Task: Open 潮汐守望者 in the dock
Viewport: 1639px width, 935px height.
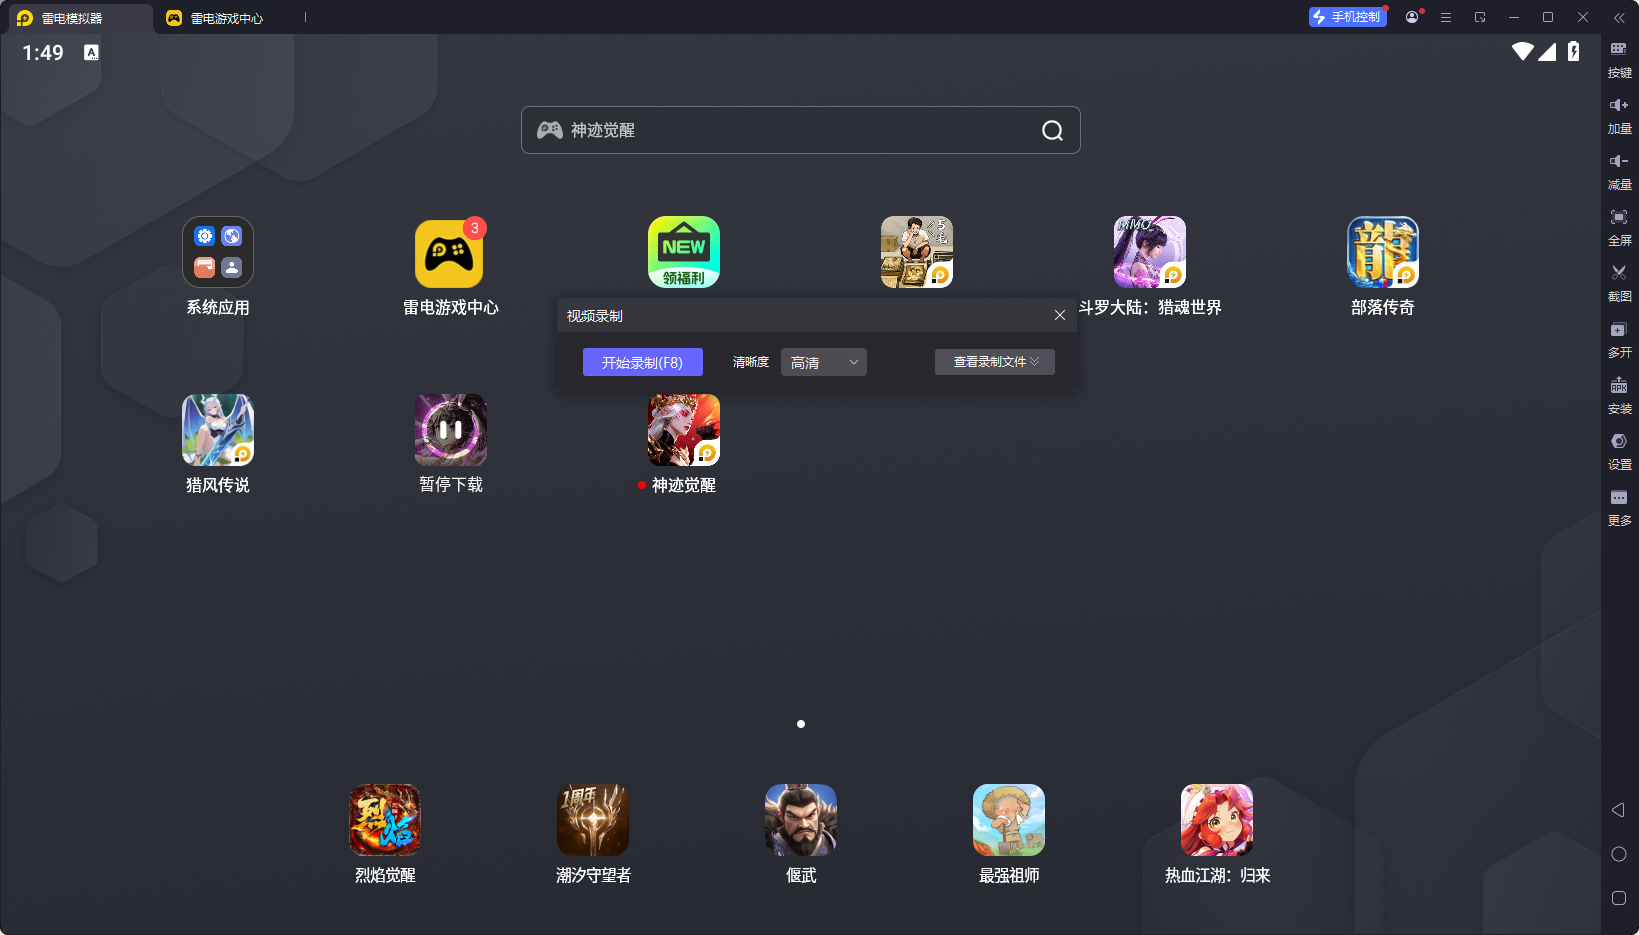Action: 593,820
